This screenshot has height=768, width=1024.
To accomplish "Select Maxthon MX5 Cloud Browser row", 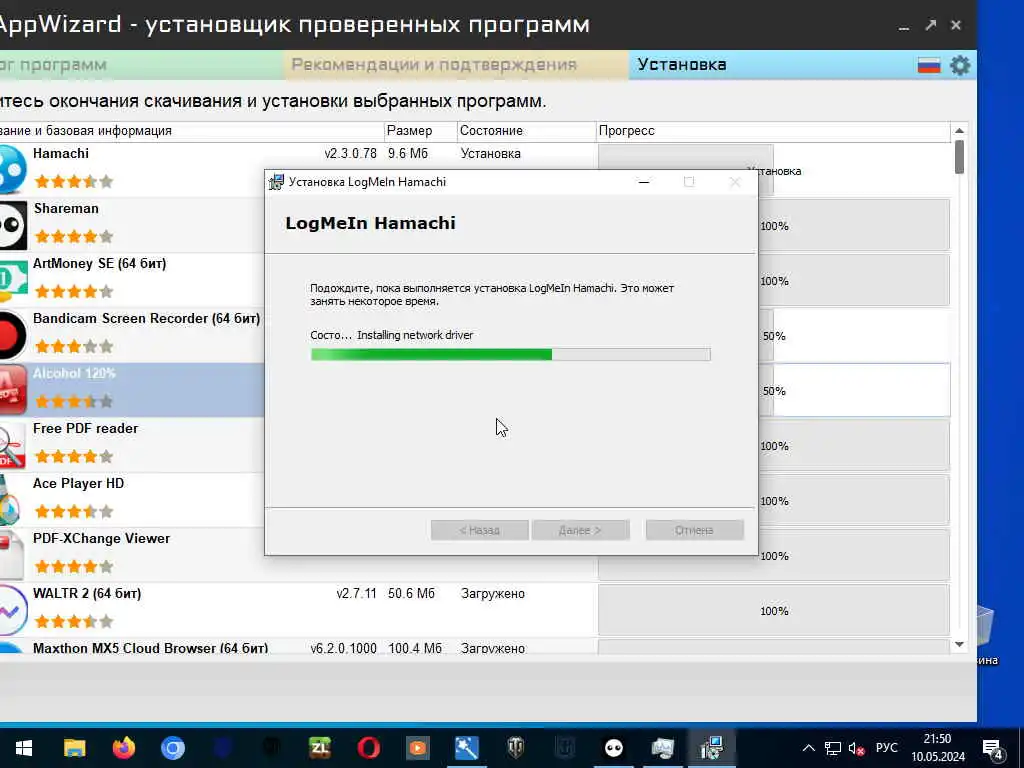I will coord(150,648).
